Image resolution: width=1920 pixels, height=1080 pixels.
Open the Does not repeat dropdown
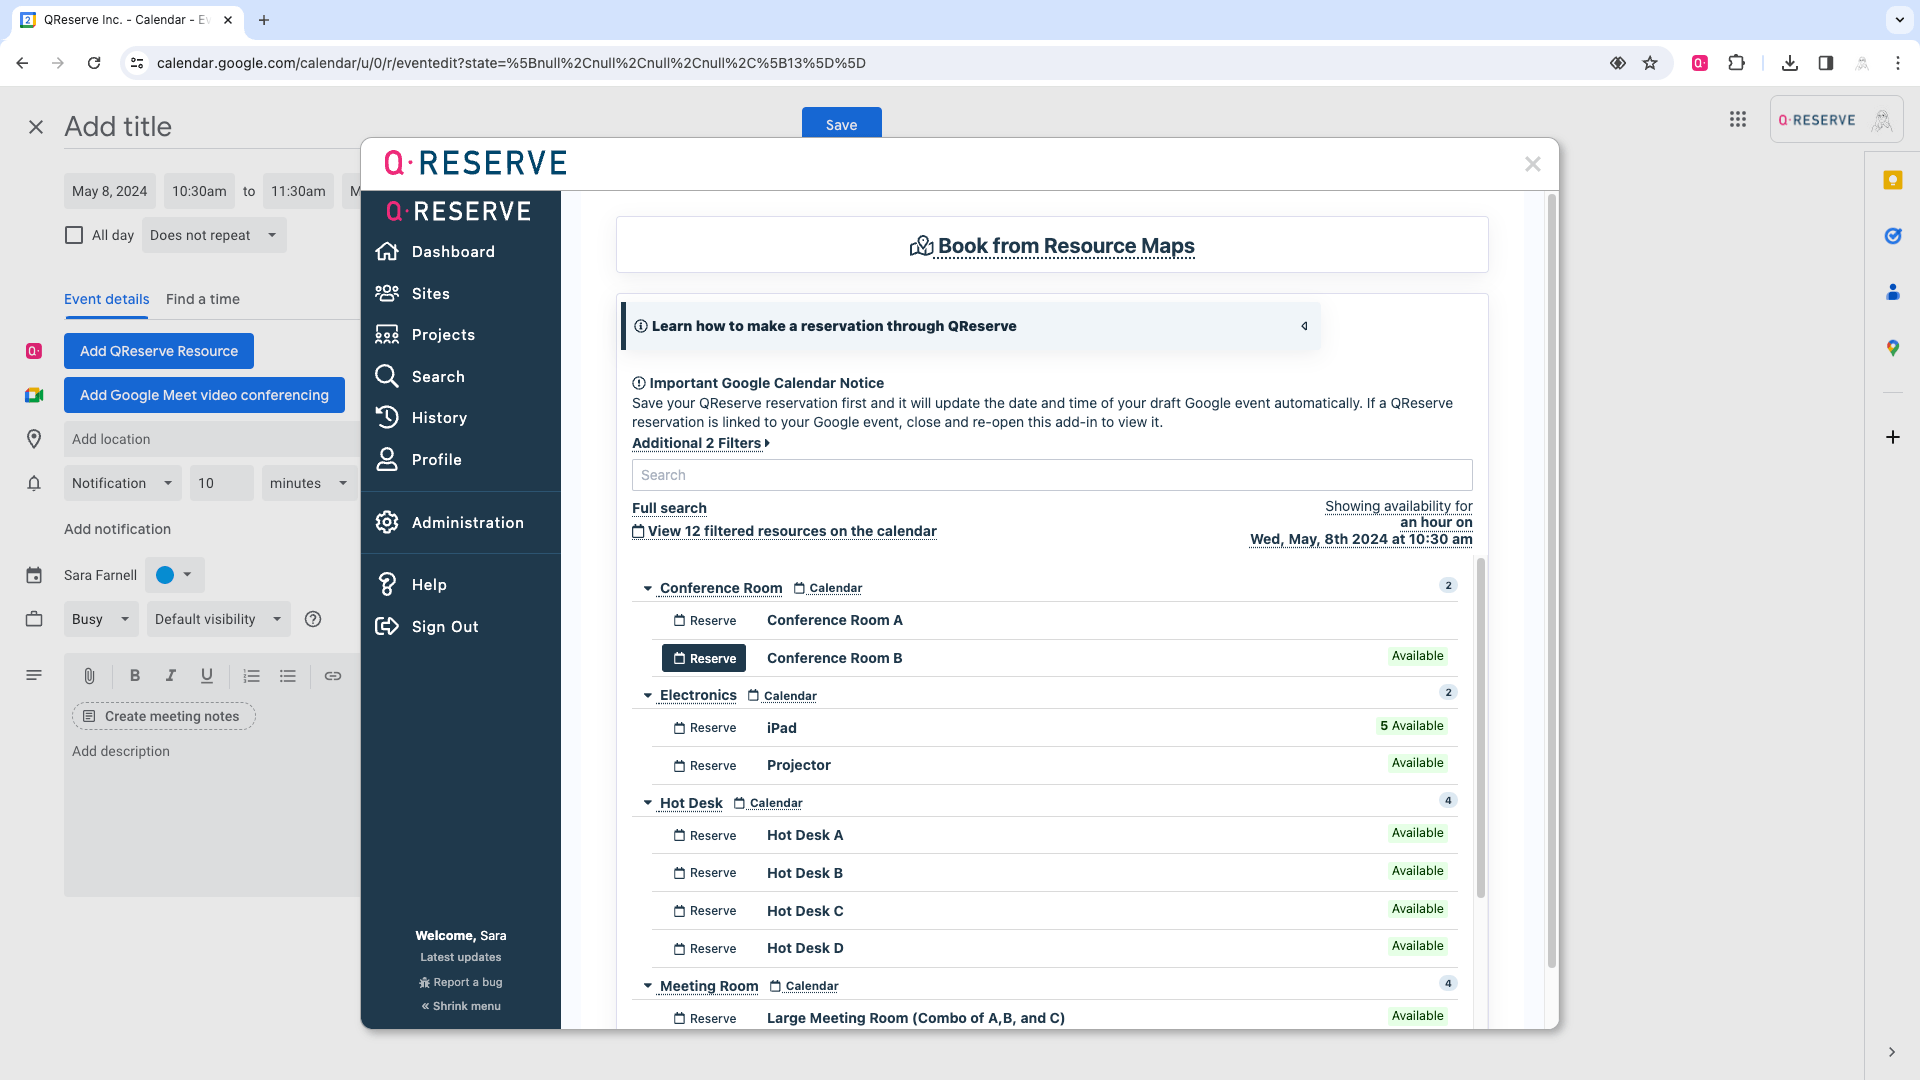213,235
